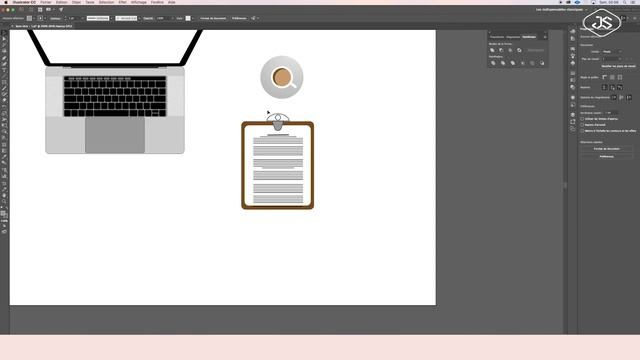Open the Gradient panel from dock
The height and width of the screenshot is (360, 640).
573,80
